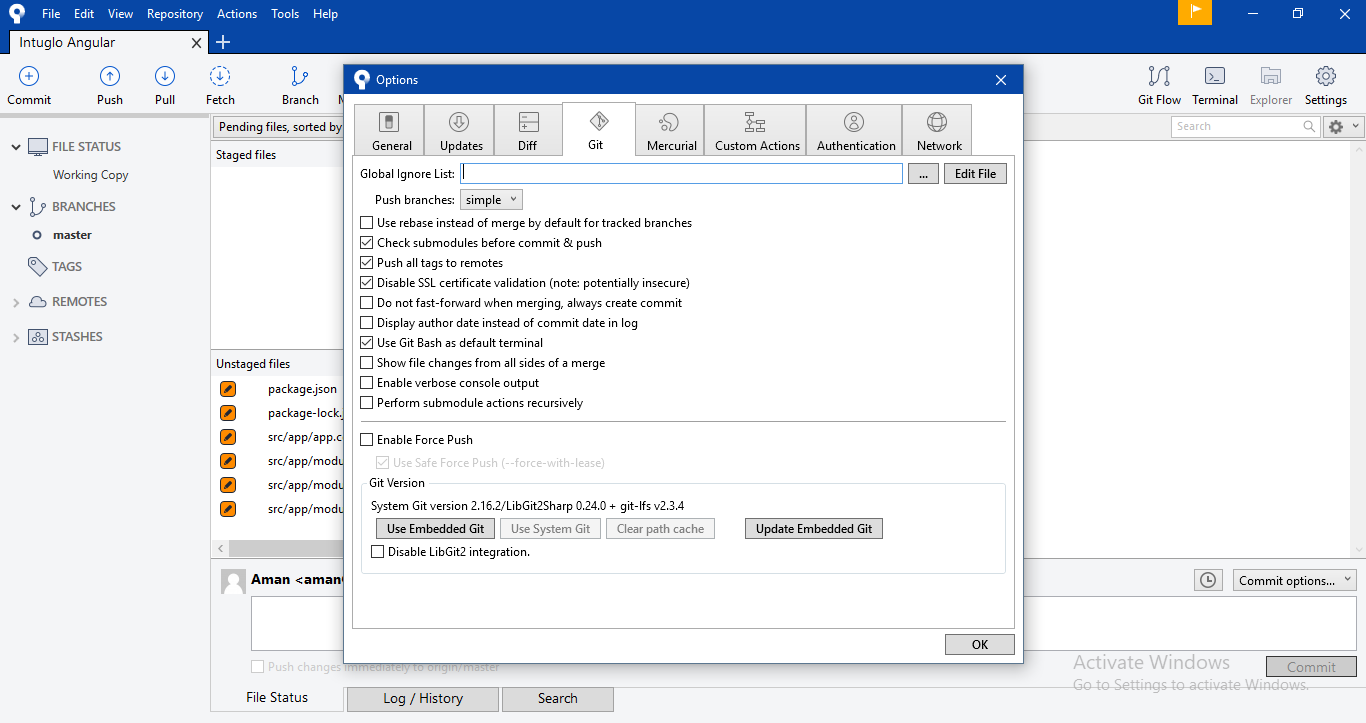
Task: Click the Pull toolbar icon
Action: click(164, 85)
